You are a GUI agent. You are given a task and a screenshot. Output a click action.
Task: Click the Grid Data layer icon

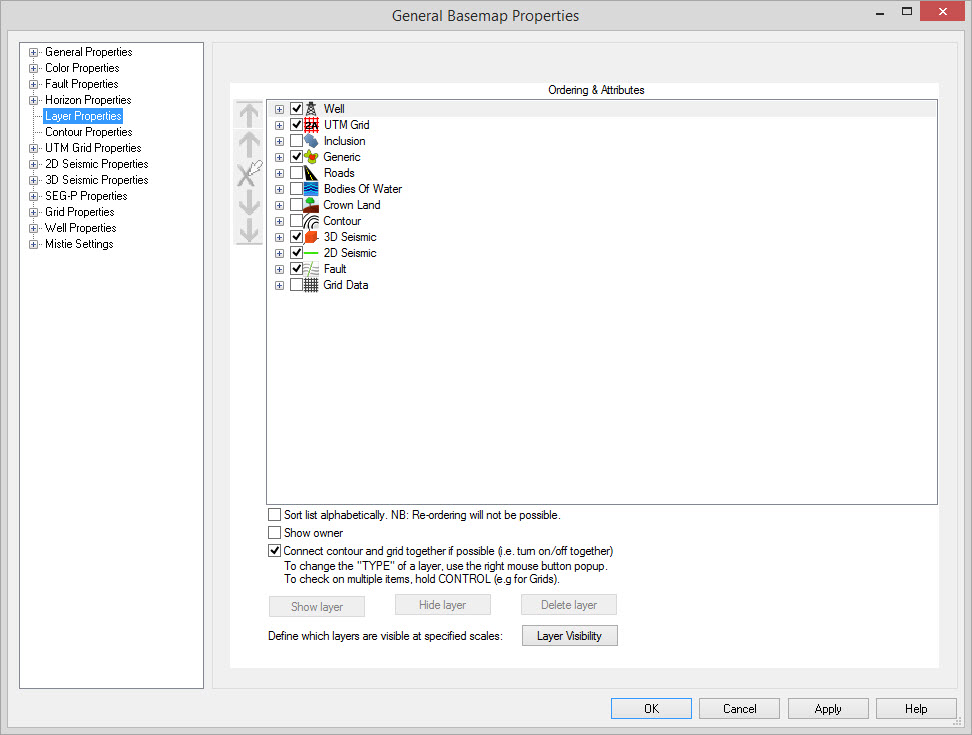tap(312, 285)
